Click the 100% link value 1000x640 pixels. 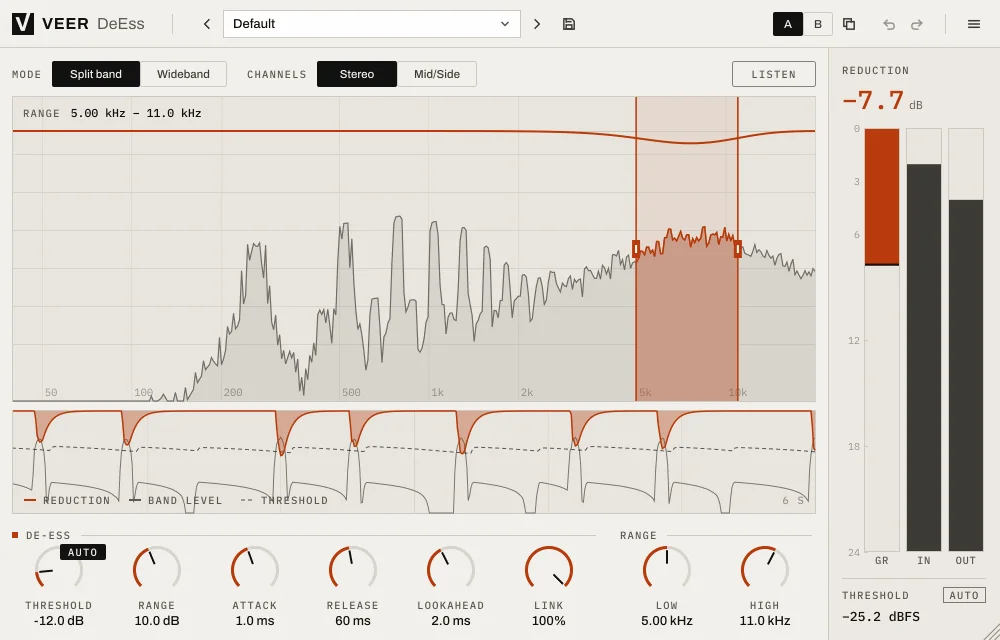[548, 621]
